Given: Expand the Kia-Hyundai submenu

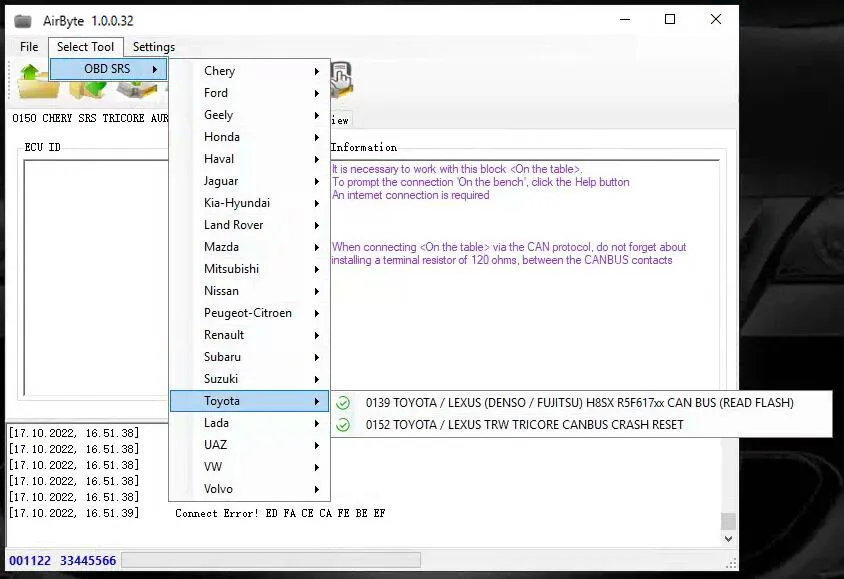Looking at the screenshot, I should [249, 203].
